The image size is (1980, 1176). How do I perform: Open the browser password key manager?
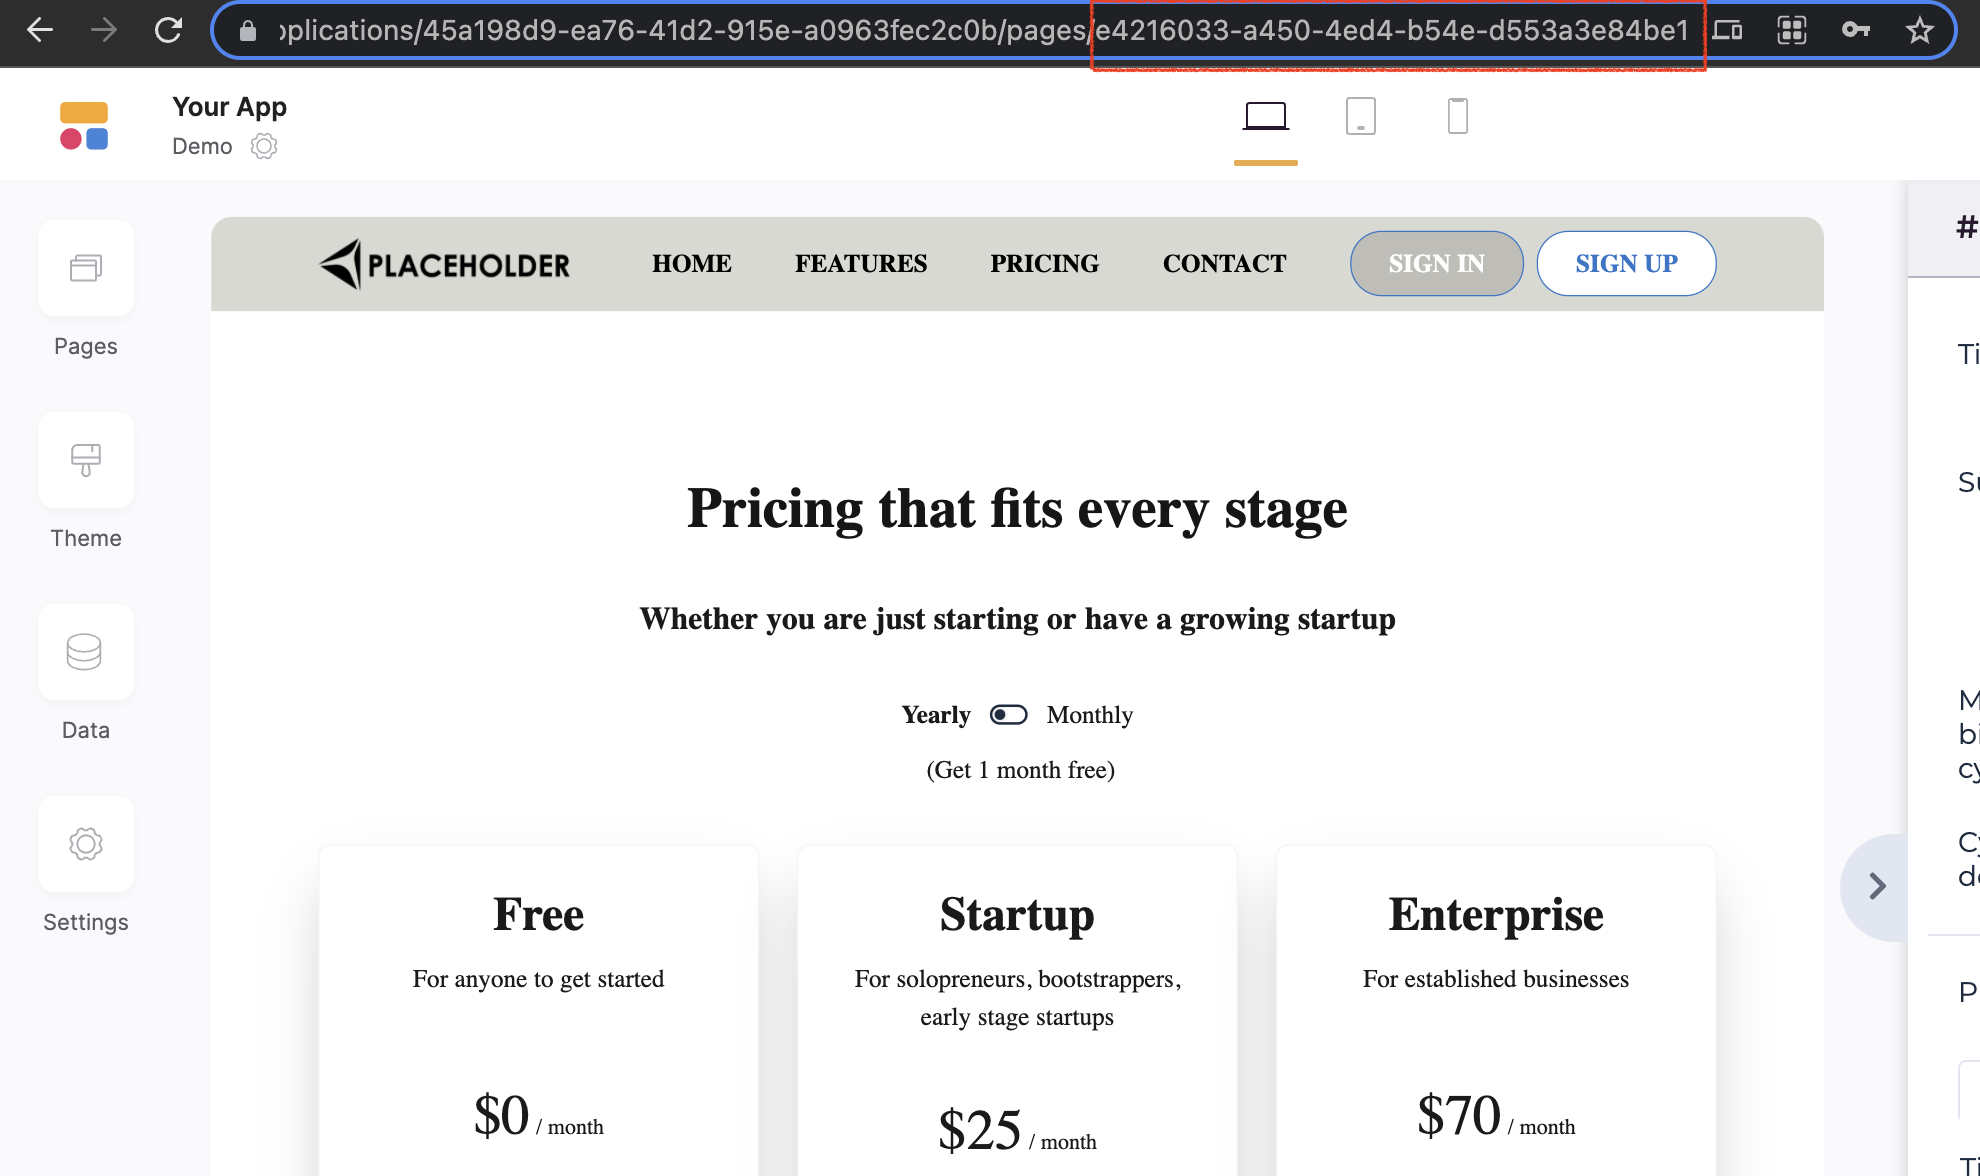(1855, 30)
